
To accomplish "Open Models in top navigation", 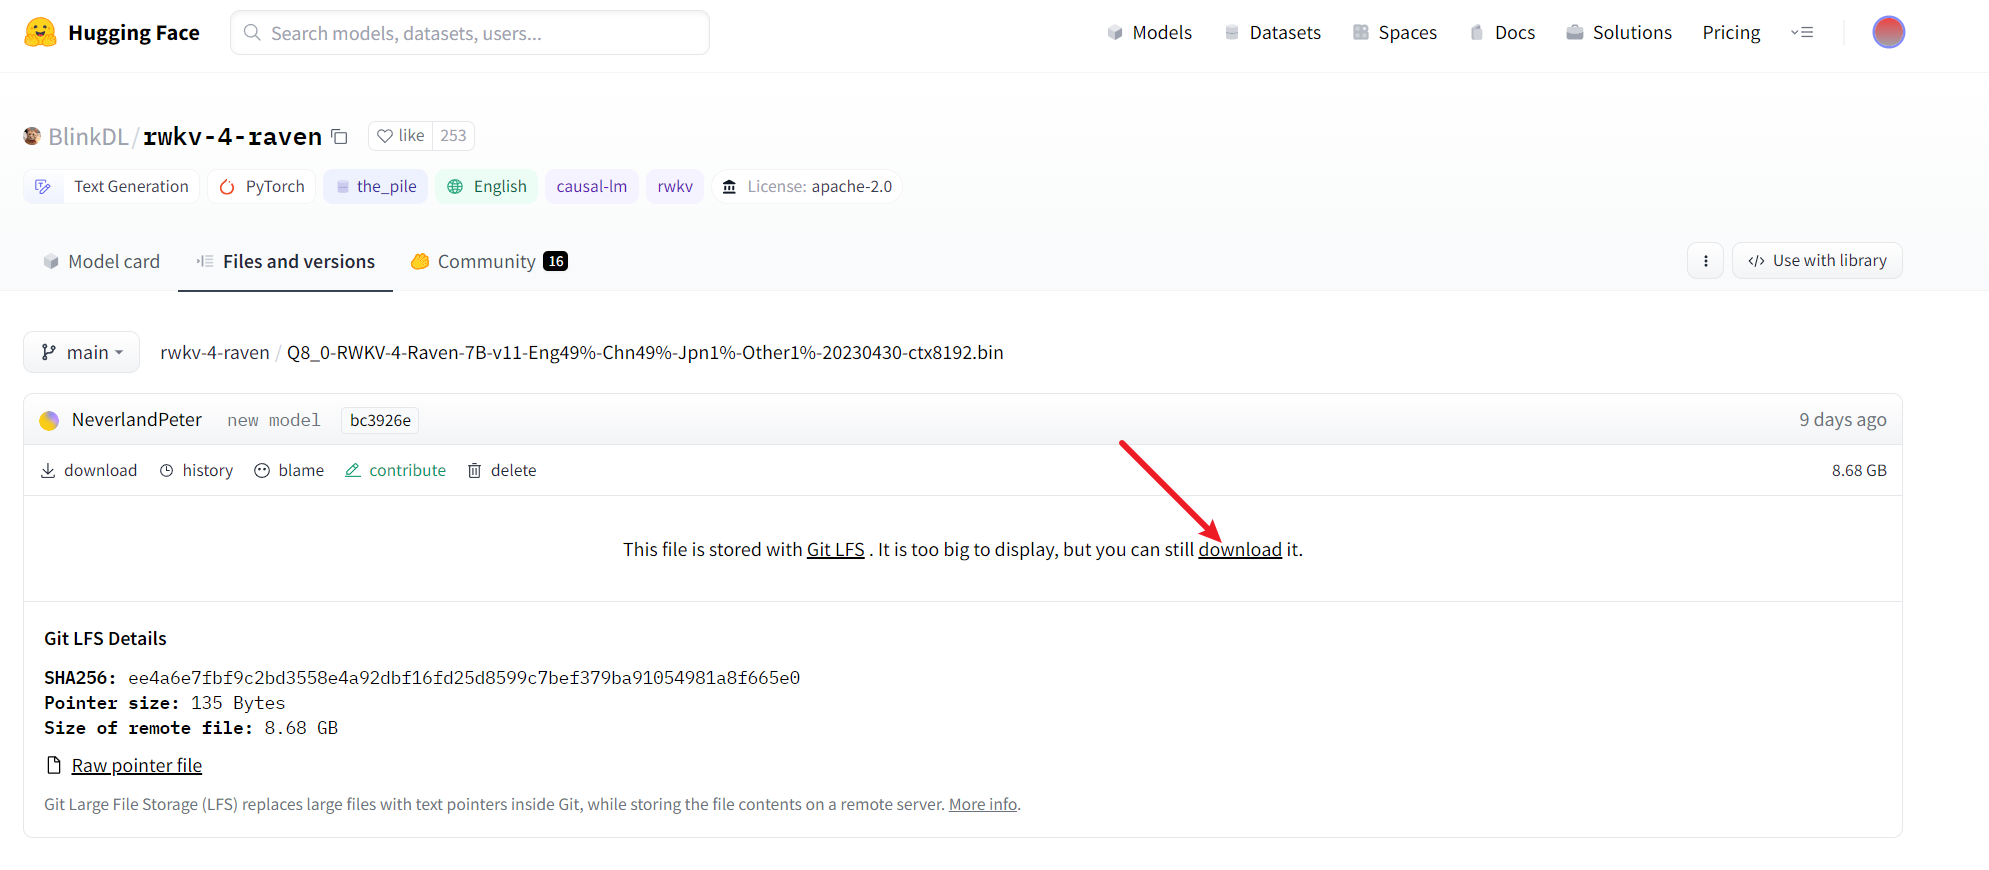I will (1150, 33).
